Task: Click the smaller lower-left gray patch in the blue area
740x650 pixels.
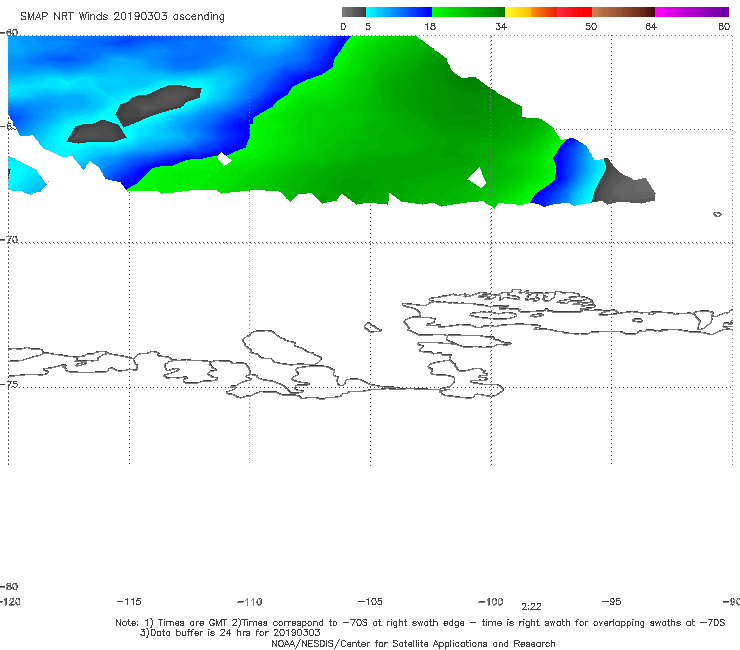Action: [96, 132]
